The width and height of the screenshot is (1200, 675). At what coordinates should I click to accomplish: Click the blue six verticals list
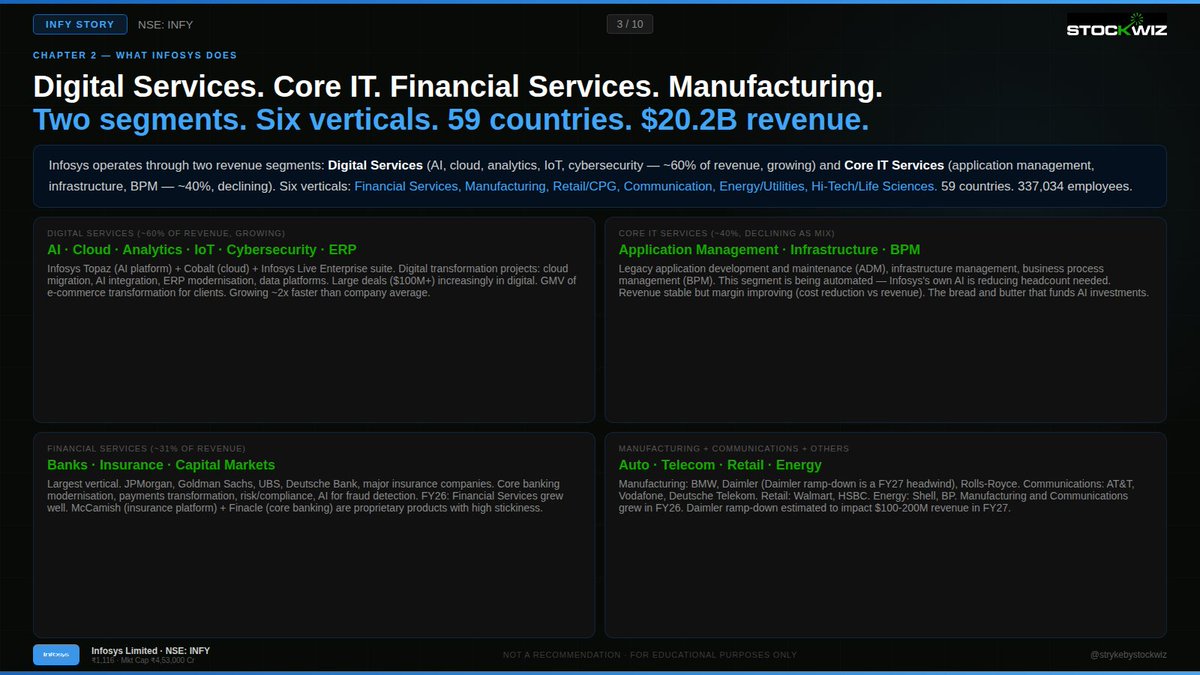[646, 186]
